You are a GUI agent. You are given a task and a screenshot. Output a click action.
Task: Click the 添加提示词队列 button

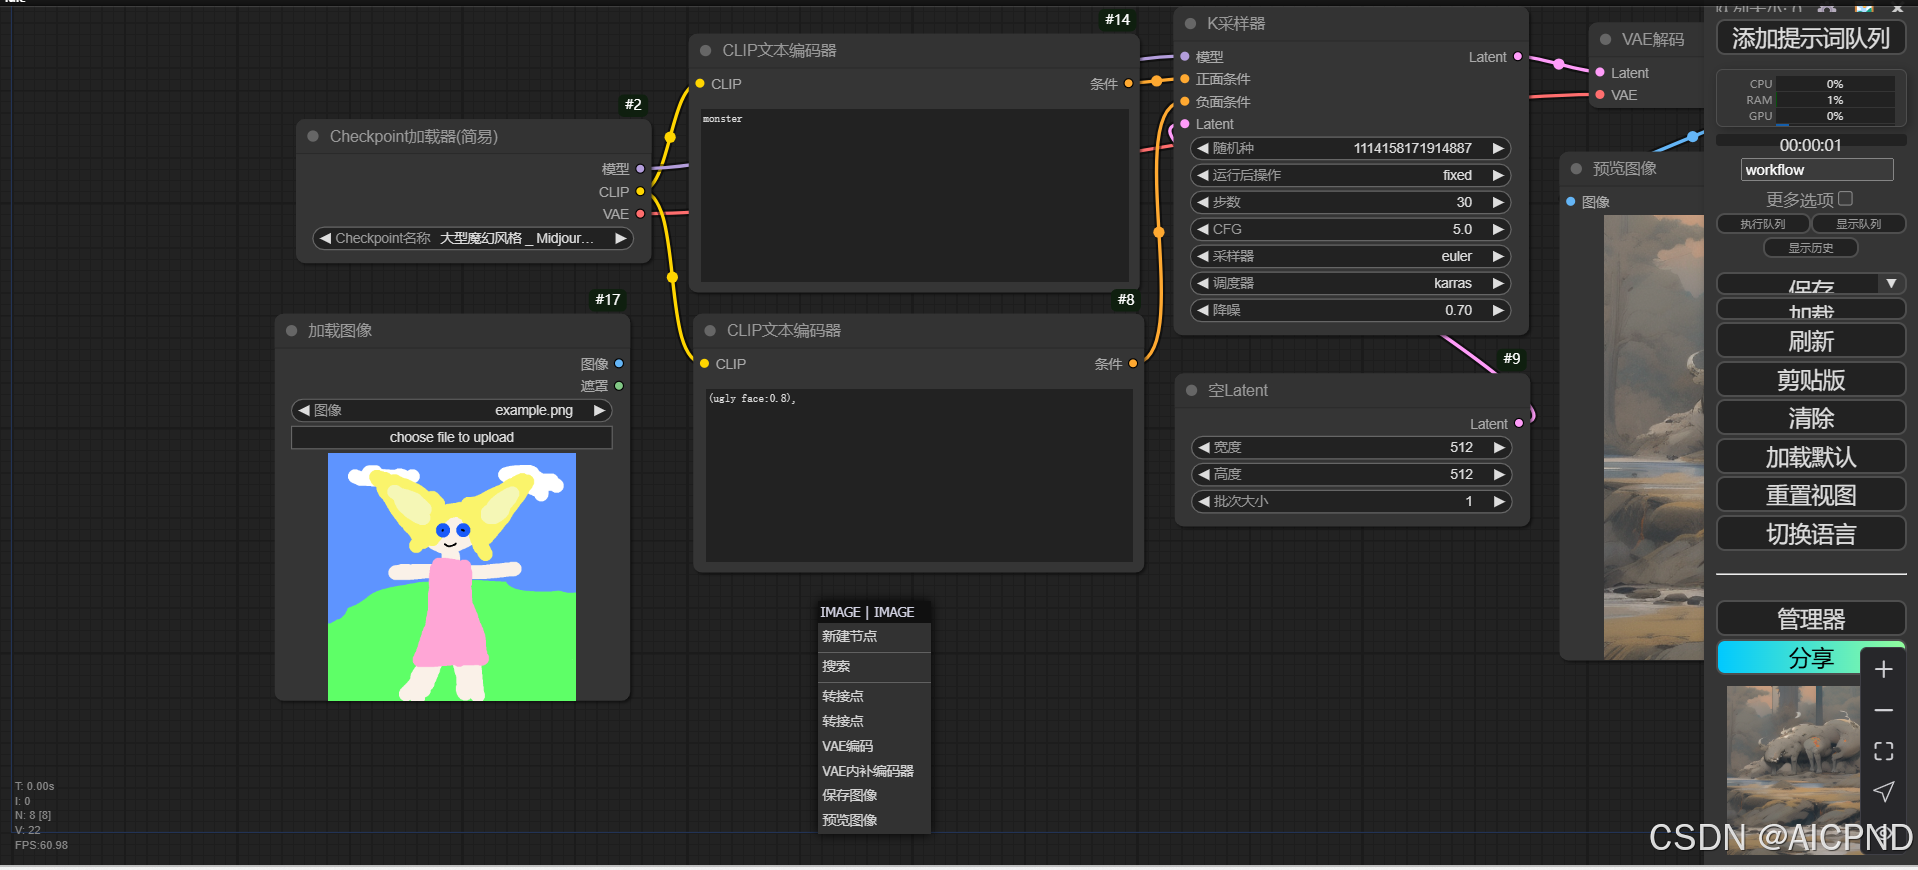1811,39
